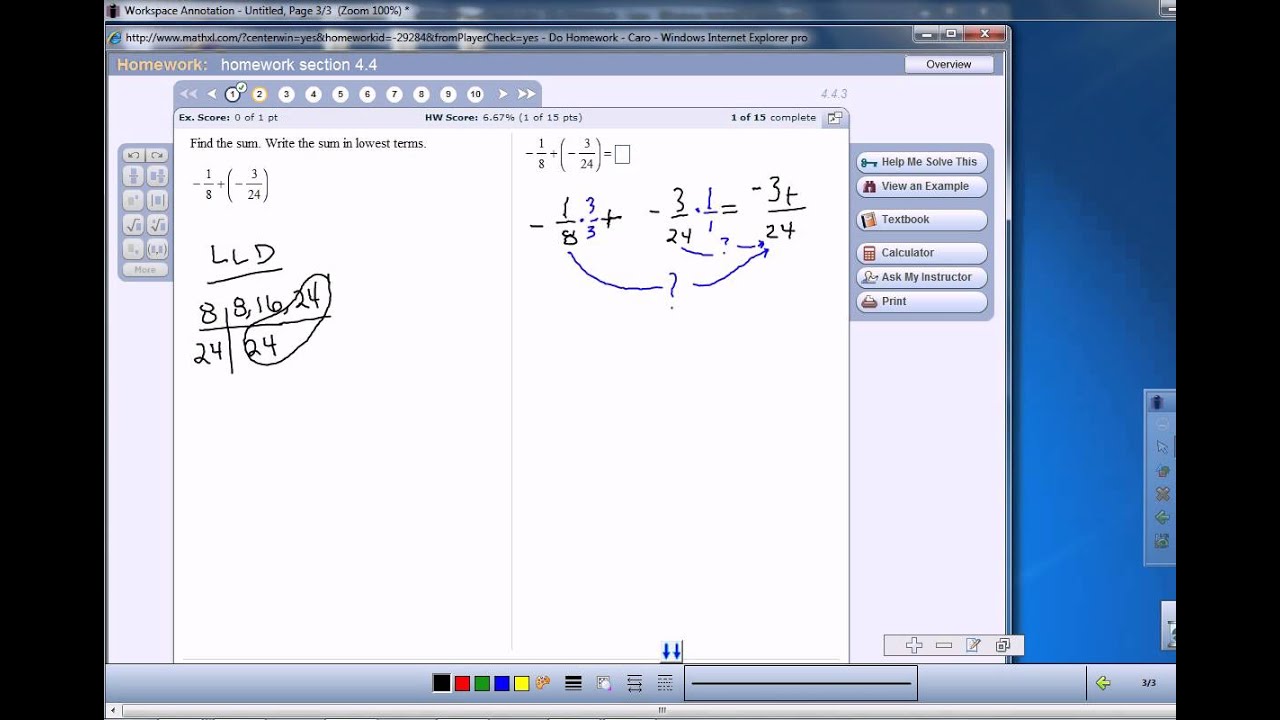
Task: Go to the next question arrow
Action: 503,94
